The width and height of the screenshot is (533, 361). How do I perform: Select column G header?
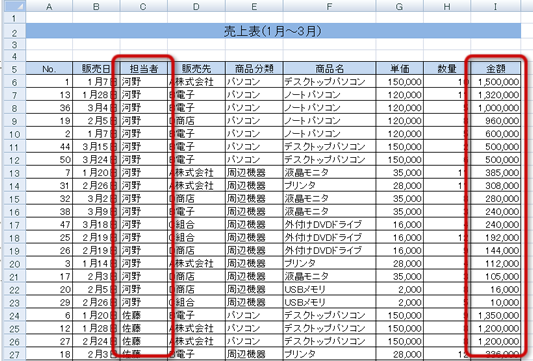coord(399,6)
